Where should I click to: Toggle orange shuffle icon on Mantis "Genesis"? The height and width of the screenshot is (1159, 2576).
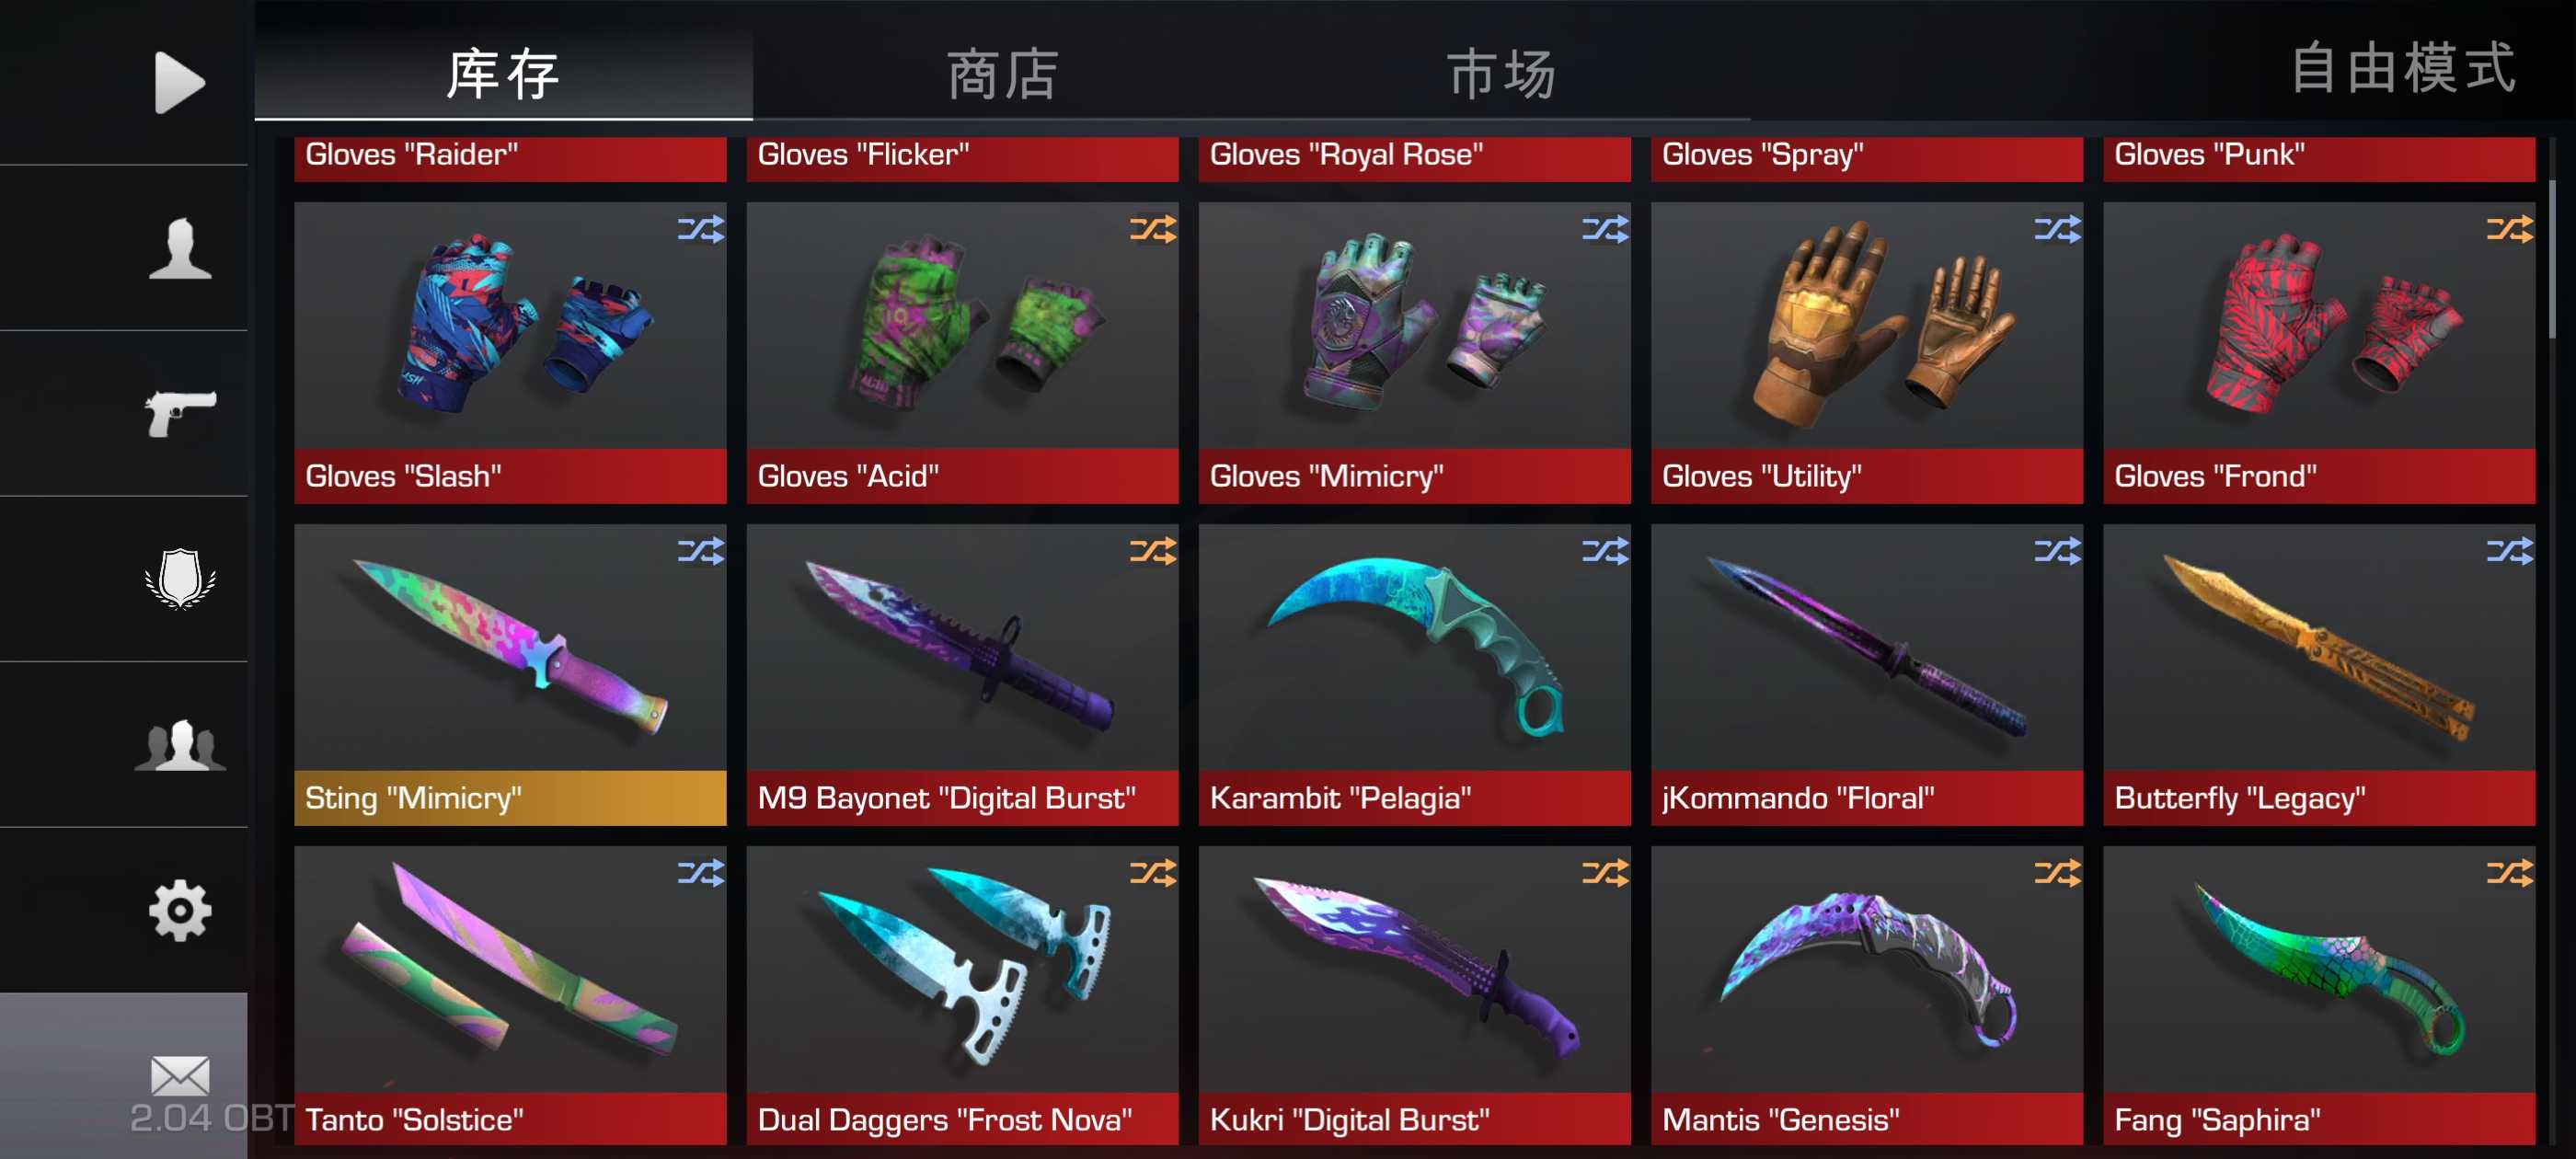[2057, 874]
